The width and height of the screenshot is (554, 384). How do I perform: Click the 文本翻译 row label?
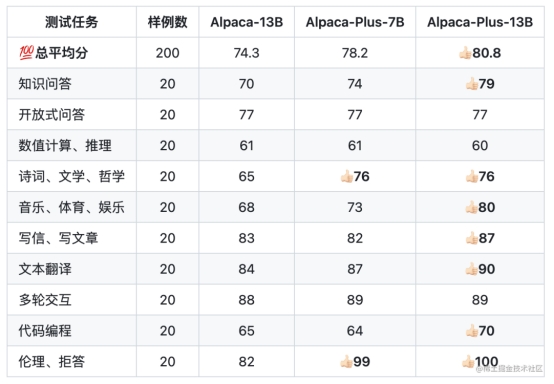(45, 269)
